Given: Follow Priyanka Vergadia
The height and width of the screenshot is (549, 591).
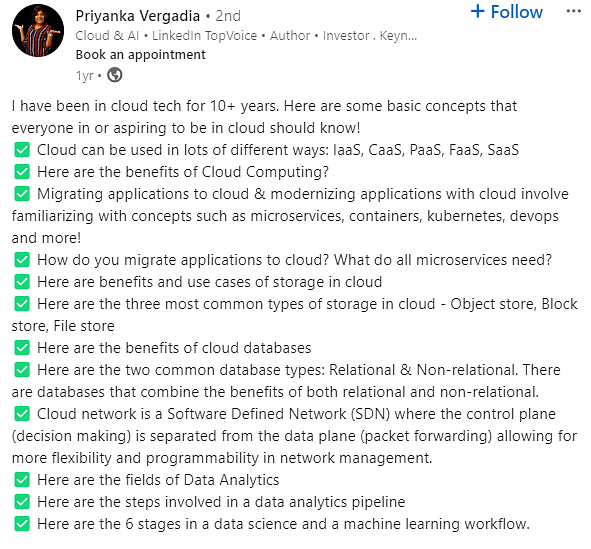Looking at the screenshot, I should (507, 12).
